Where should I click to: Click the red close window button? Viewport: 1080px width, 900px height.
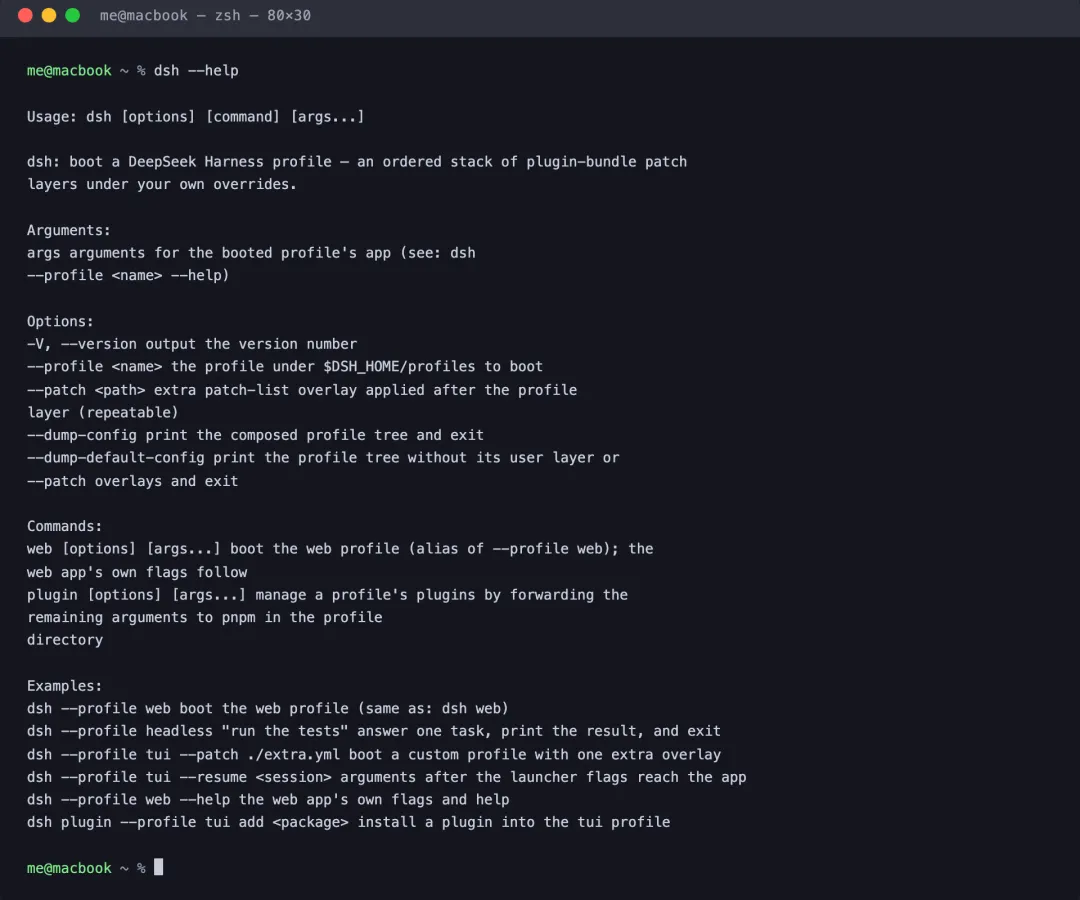(25, 15)
